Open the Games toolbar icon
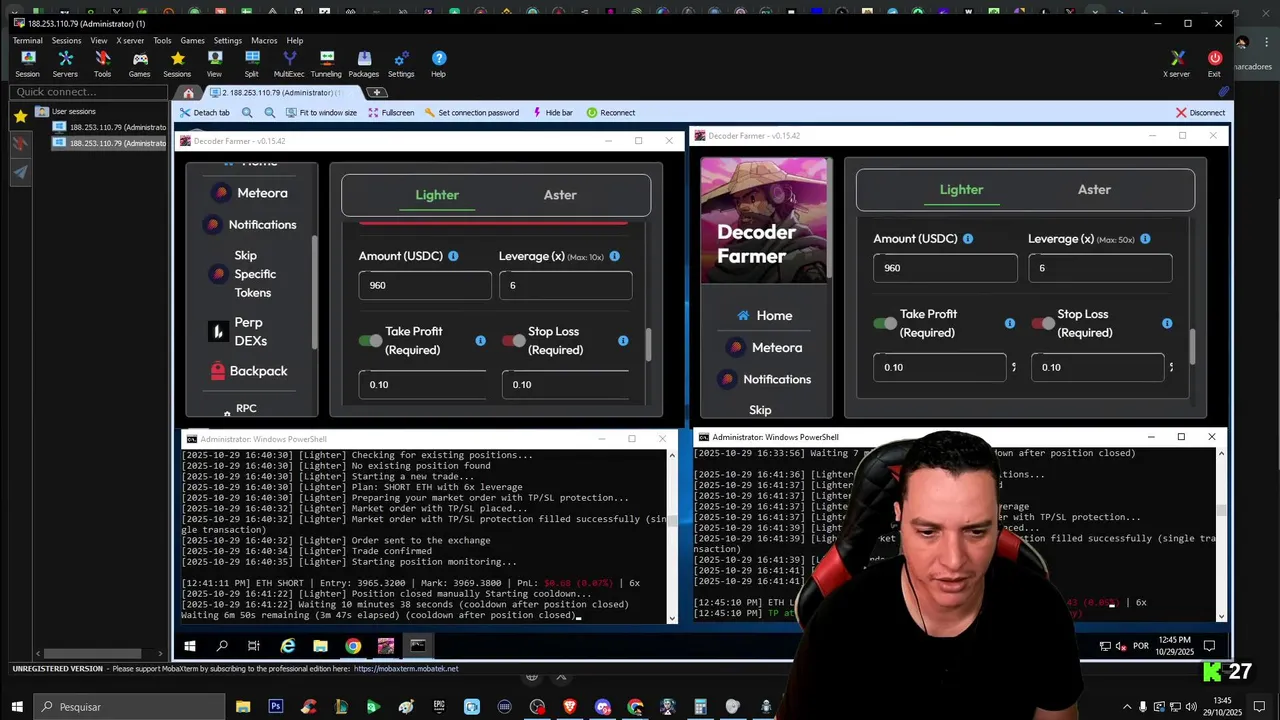The width and height of the screenshot is (1280, 720). 140,64
